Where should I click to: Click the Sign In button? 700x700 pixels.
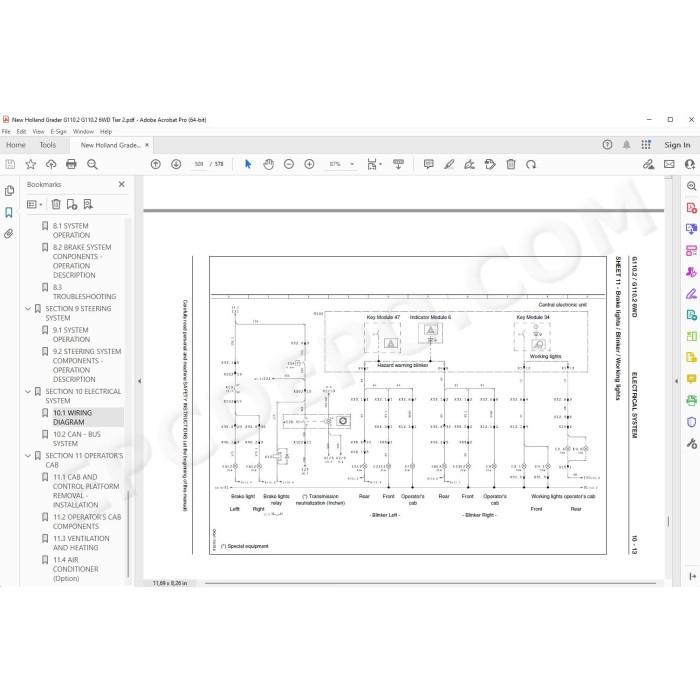click(x=677, y=145)
